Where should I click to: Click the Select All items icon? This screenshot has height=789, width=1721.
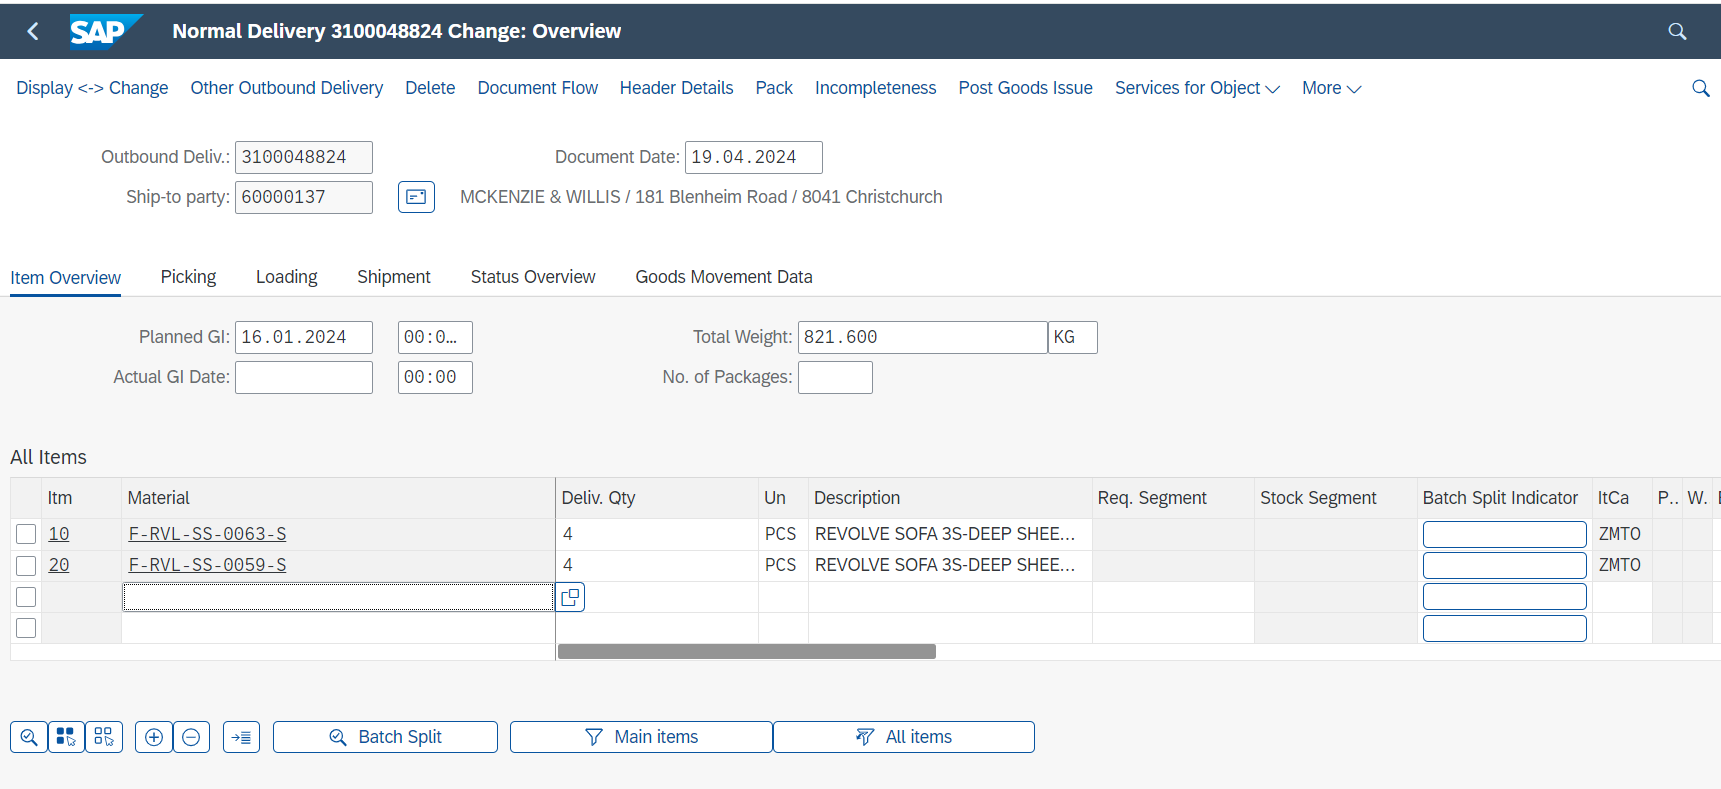(x=66, y=737)
